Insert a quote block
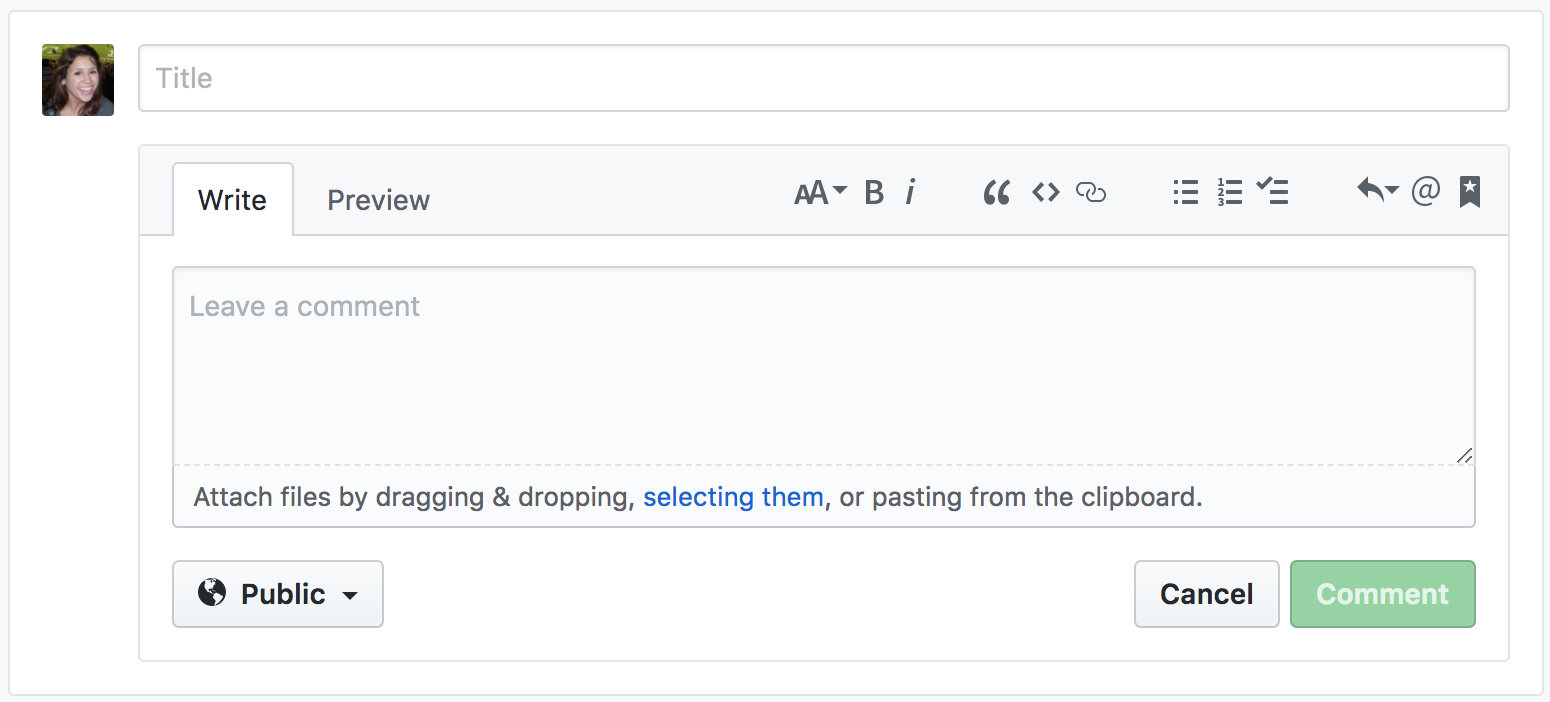Screen dimensions: 1550x702 point(996,192)
